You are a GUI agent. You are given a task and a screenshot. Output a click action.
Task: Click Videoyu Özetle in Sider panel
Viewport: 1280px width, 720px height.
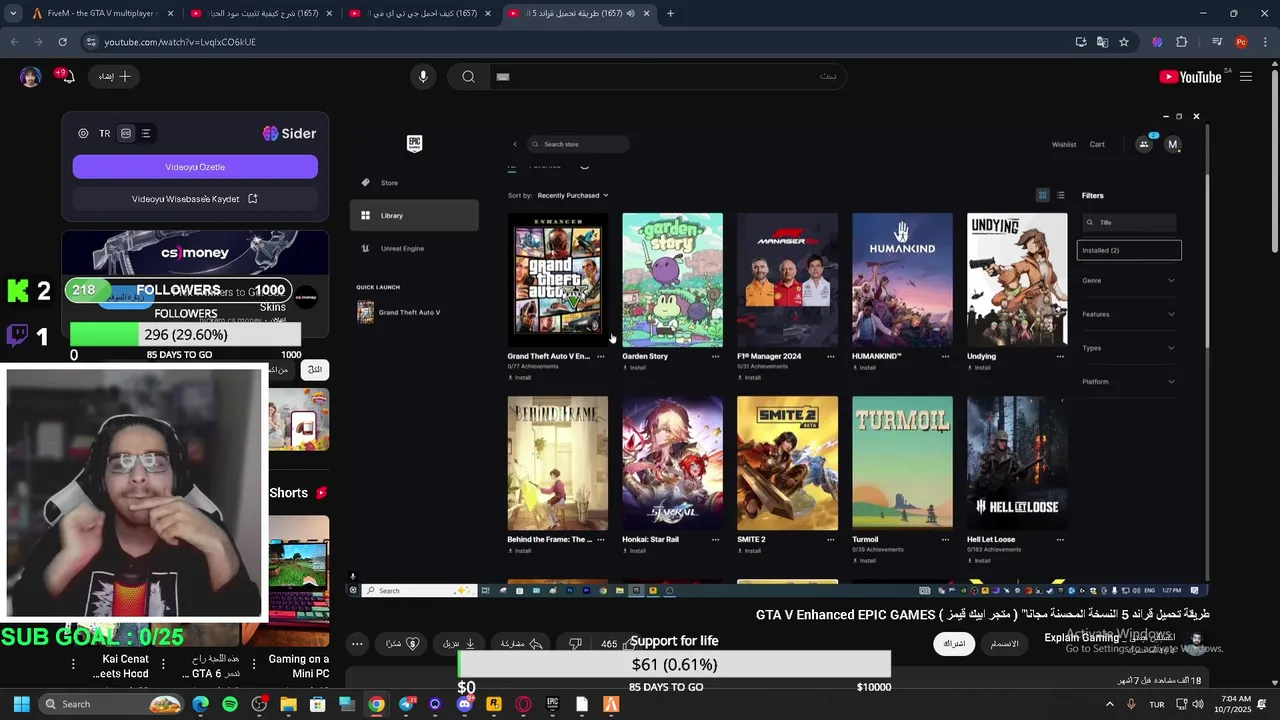pos(195,167)
